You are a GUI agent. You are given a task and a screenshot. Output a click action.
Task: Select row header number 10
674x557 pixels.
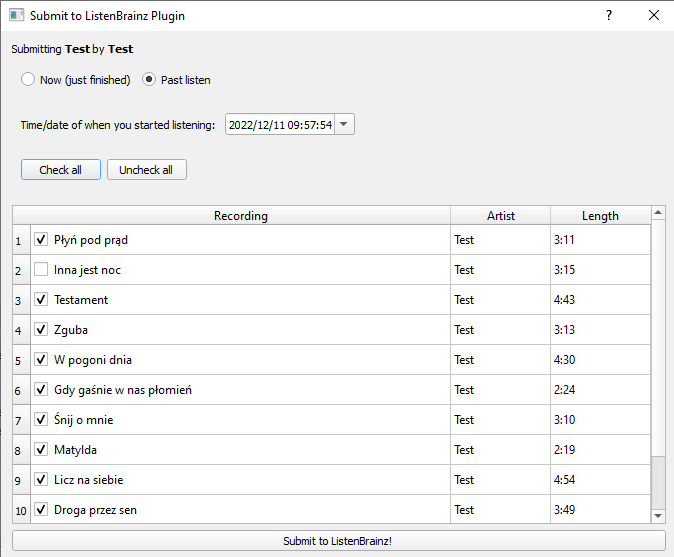point(21,510)
